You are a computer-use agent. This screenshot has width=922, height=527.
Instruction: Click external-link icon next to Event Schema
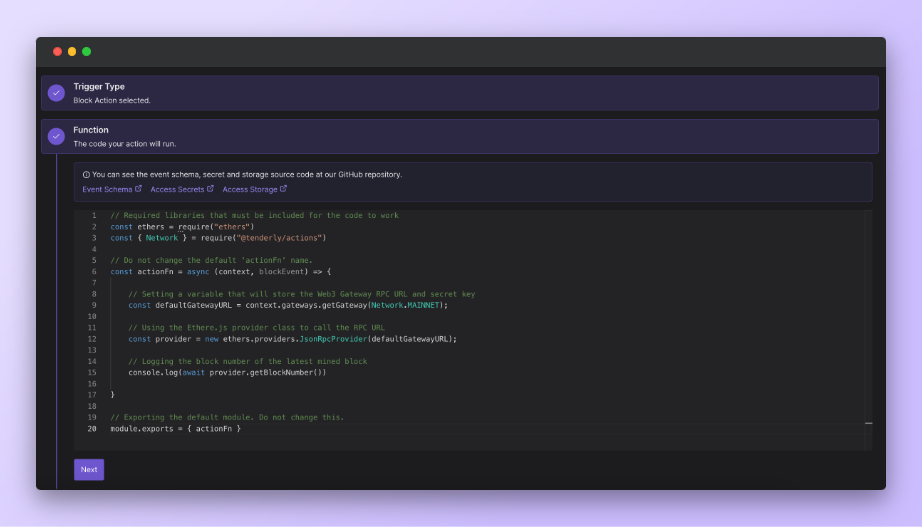pyautogui.click(x=138, y=189)
